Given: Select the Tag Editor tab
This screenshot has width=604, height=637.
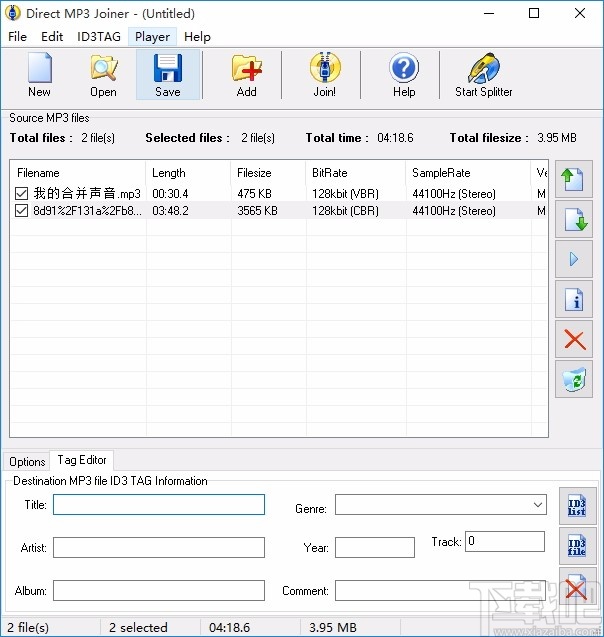Looking at the screenshot, I should pos(82,460).
